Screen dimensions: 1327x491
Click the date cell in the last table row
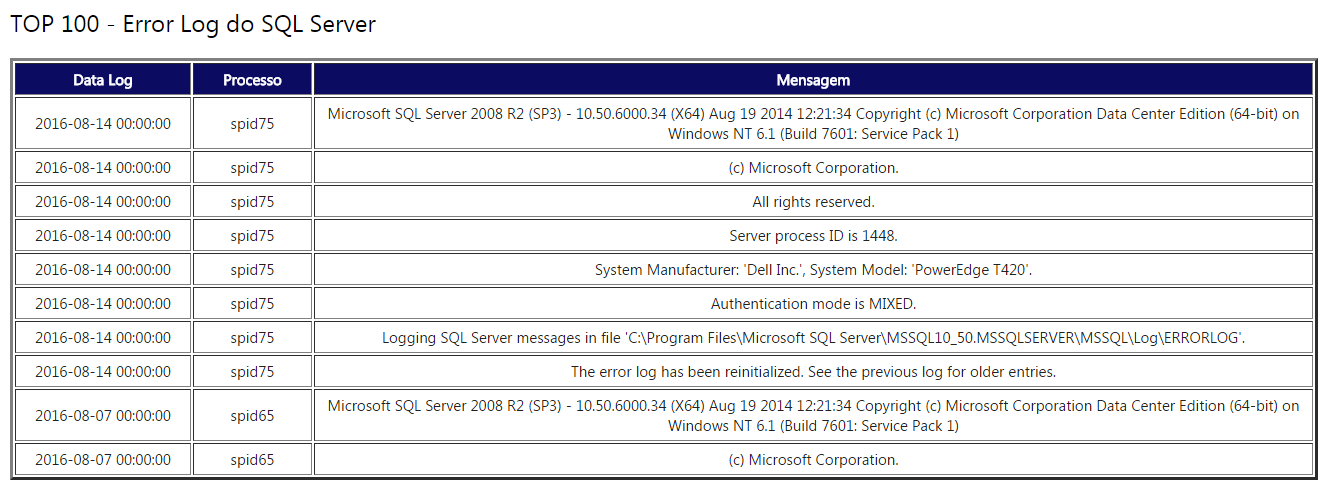[103, 460]
